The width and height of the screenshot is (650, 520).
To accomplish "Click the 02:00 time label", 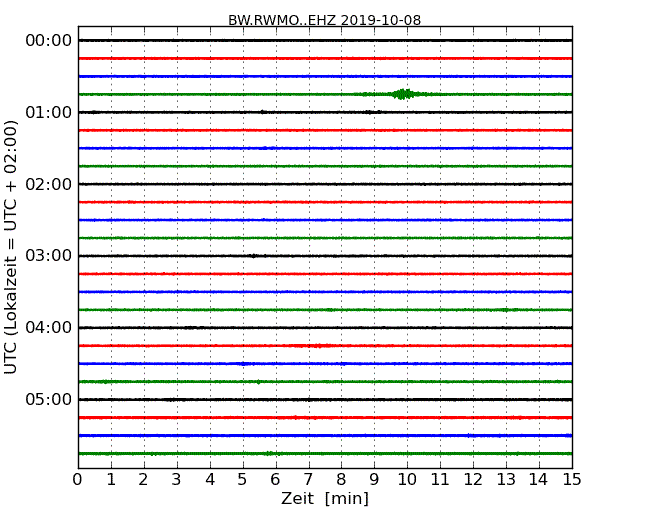I will (49, 184).
